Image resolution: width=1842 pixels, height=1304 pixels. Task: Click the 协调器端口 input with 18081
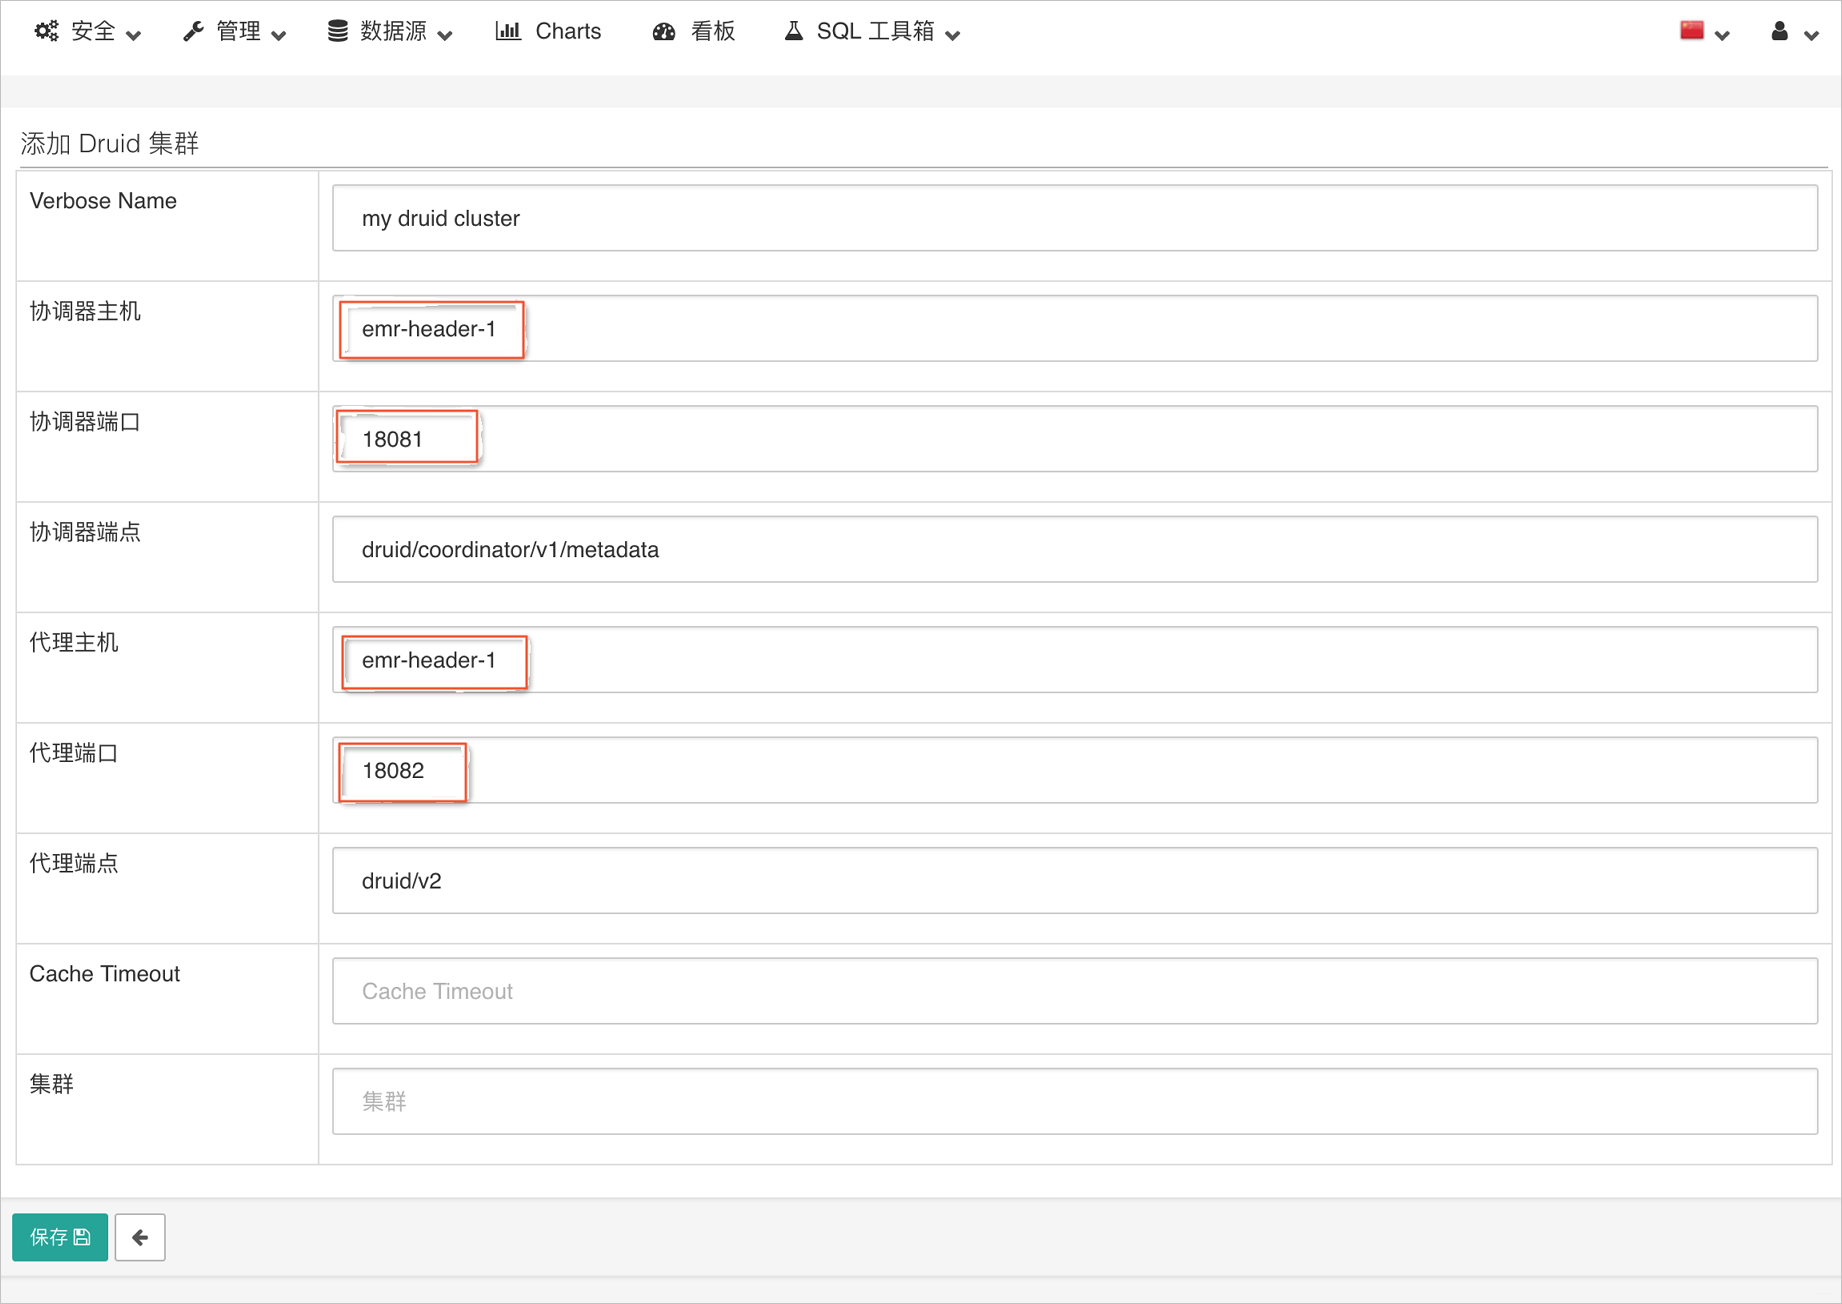pos(1075,439)
